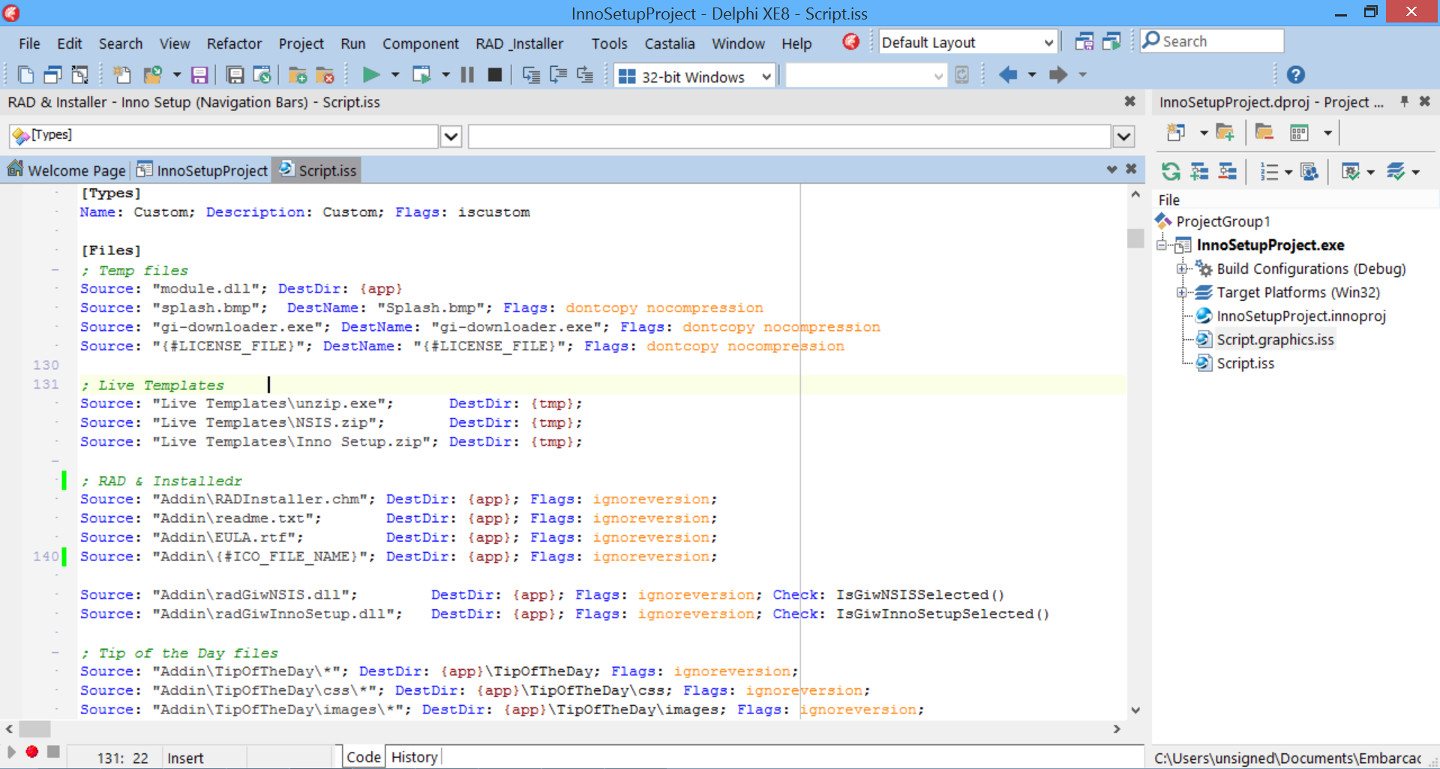Run the project with the green play icon
Screen dimensions: 1440x769
[x=371, y=75]
